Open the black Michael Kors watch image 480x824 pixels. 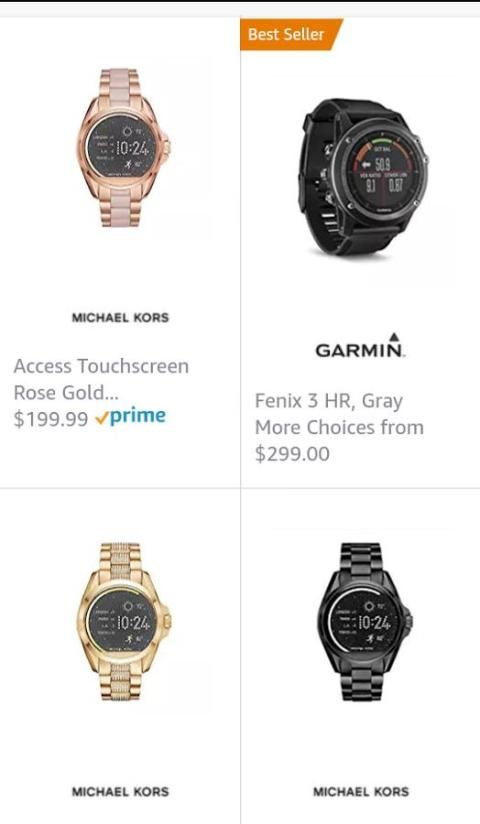(364, 622)
